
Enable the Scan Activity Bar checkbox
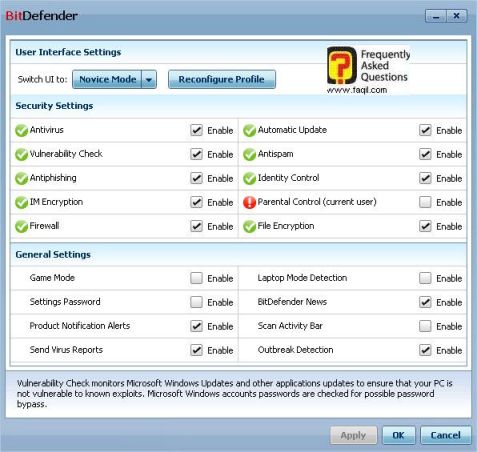[x=425, y=326]
